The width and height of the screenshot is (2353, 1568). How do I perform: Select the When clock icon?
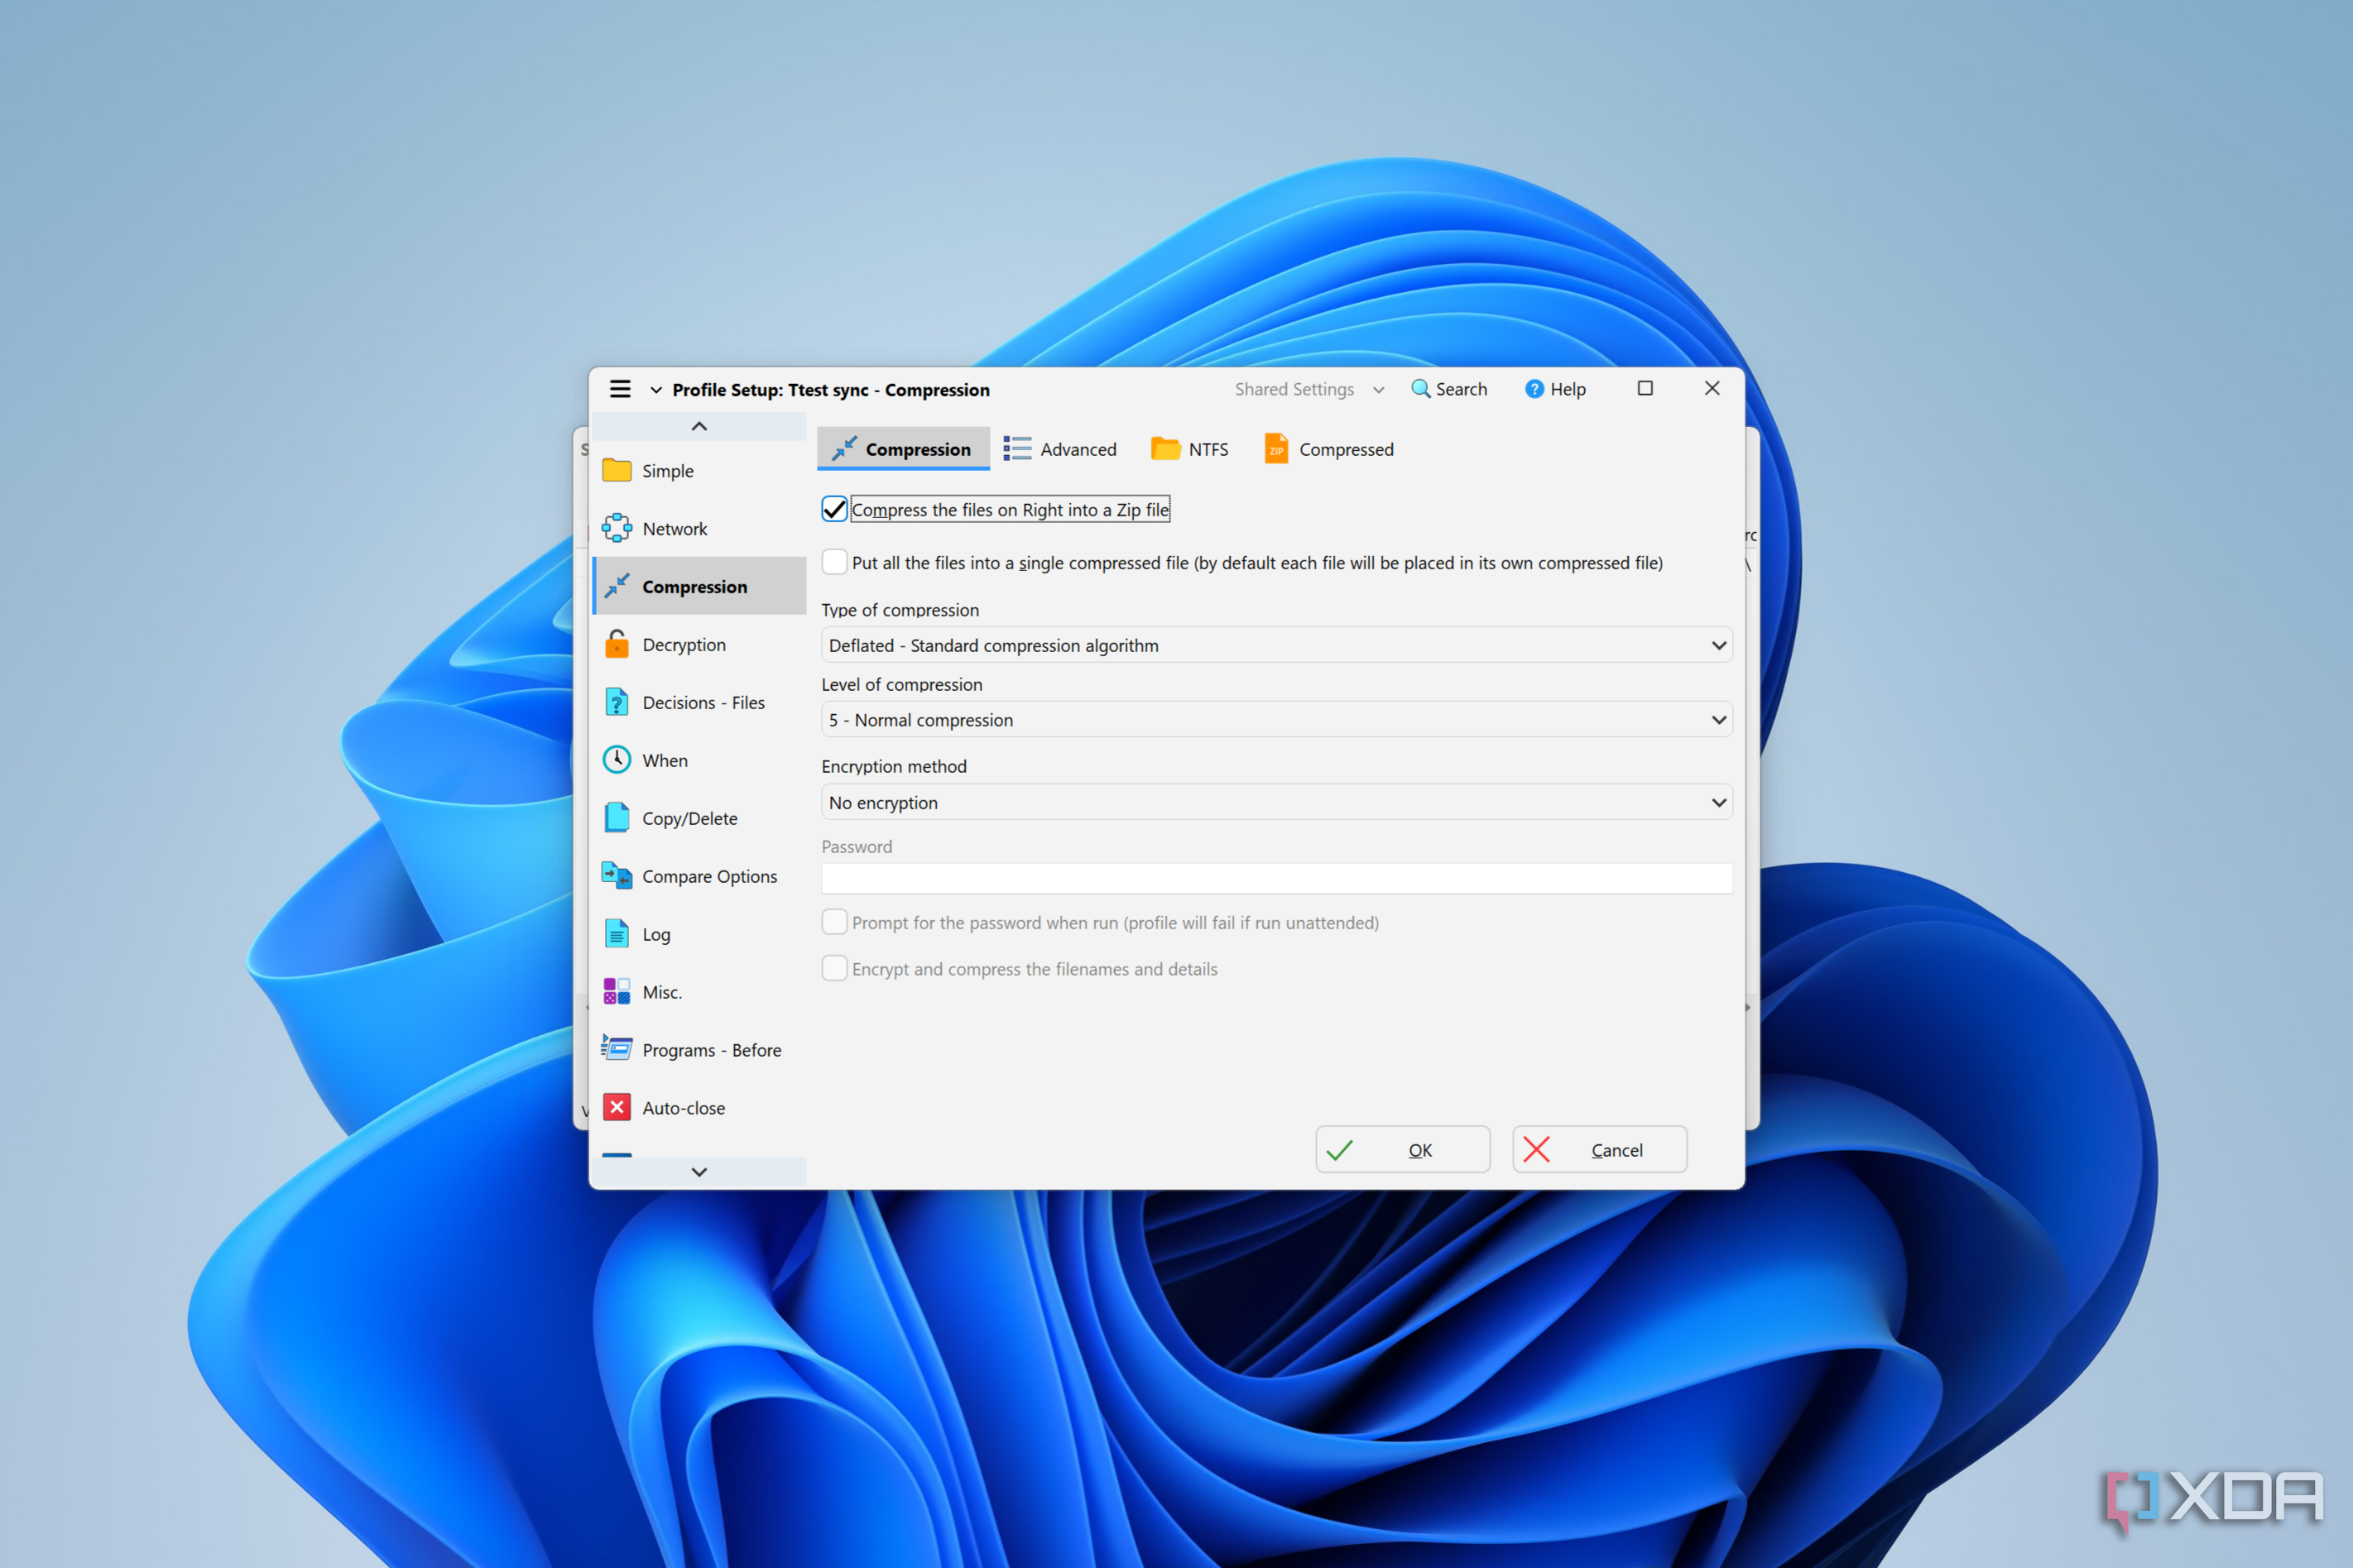point(617,760)
